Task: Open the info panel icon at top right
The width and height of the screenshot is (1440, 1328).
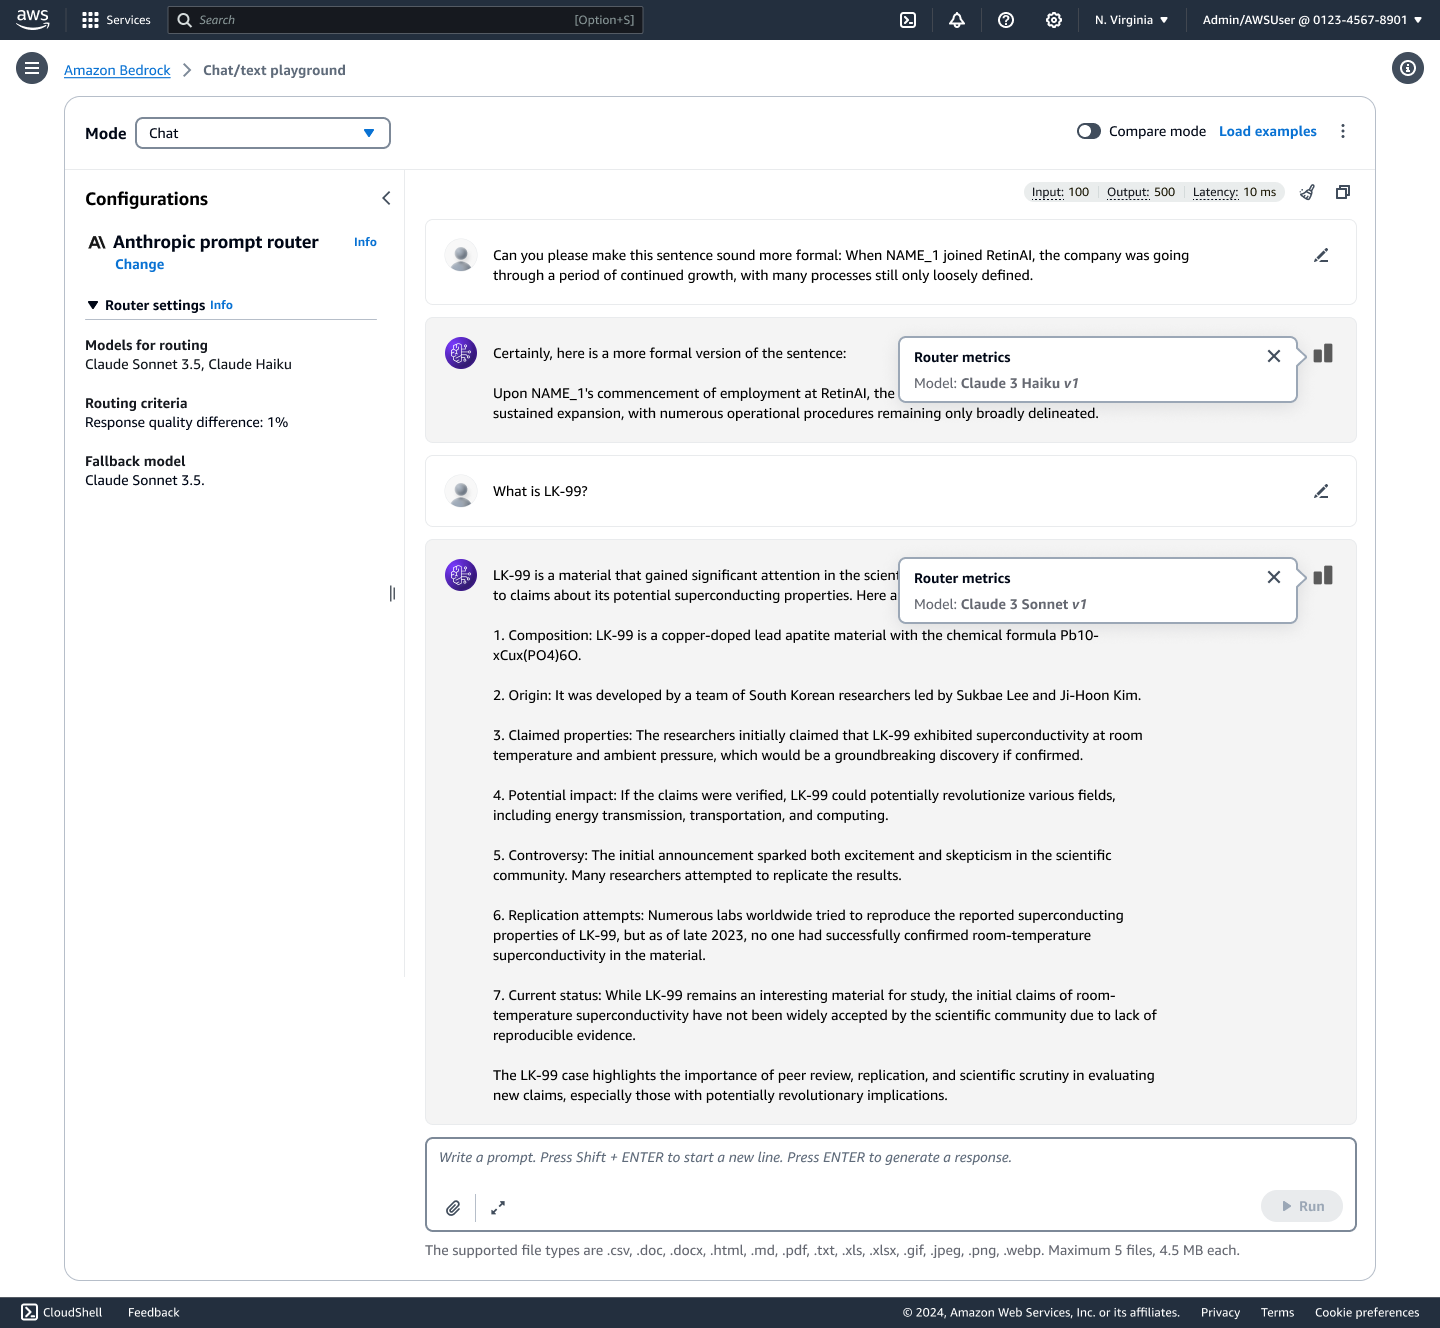Action: tap(1408, 68)
